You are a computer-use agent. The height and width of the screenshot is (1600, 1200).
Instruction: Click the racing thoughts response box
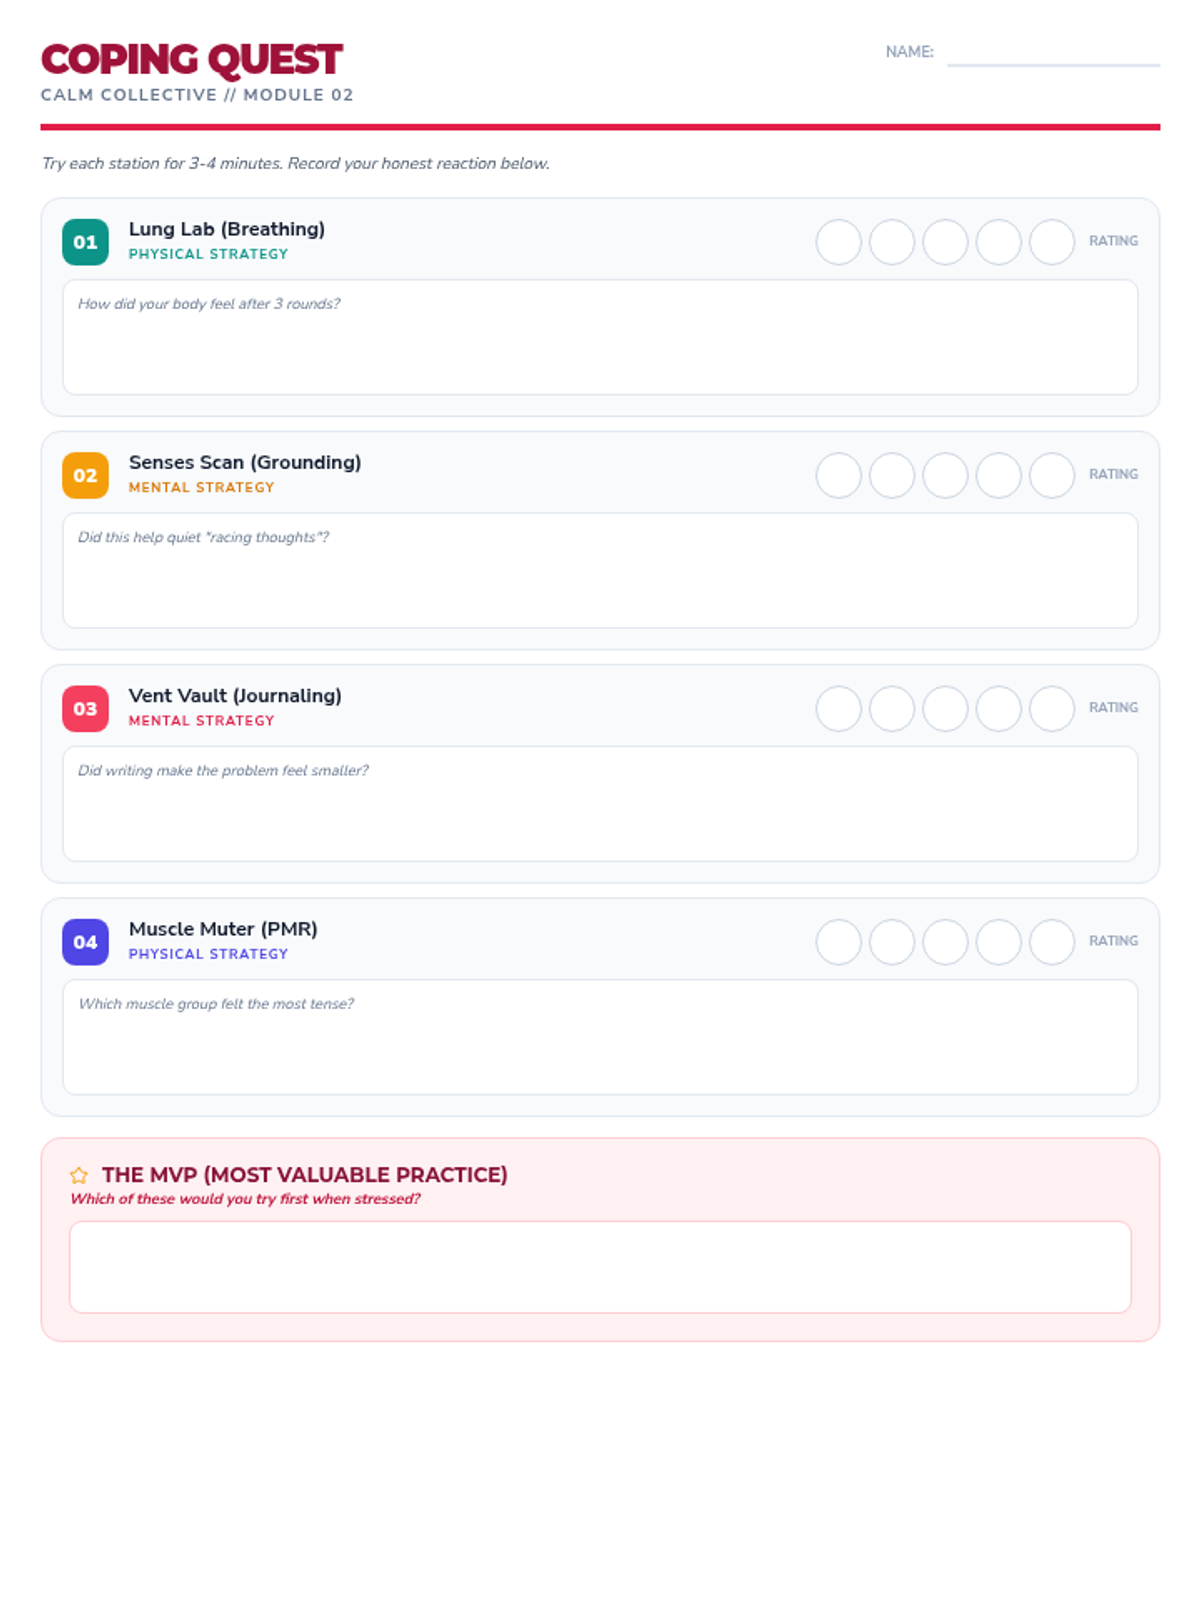pos(600,570)
